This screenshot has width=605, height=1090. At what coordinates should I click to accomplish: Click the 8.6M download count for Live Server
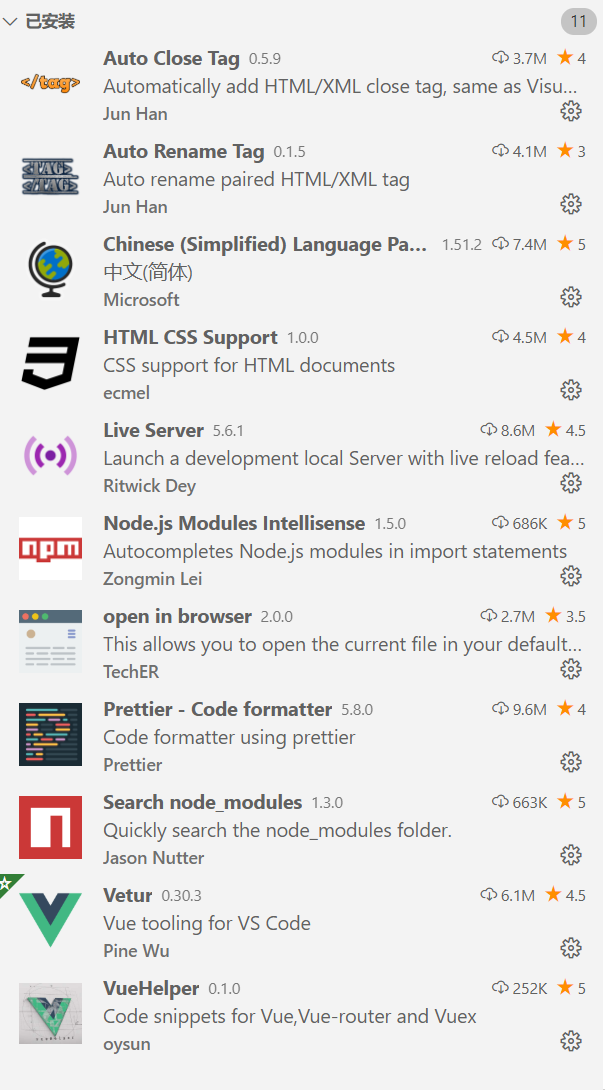[517, 431]
